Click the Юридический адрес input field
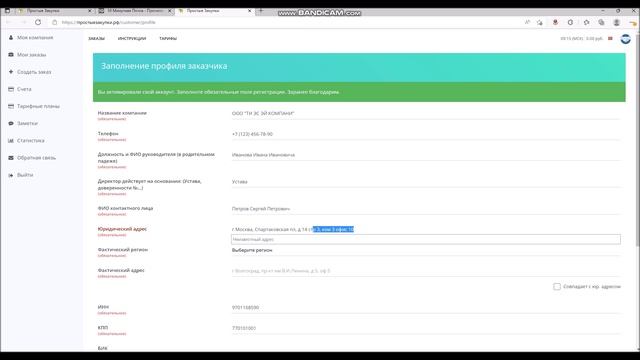Image resolution: width=640 pixels, height=360 pixels. [x=426, y=229]
